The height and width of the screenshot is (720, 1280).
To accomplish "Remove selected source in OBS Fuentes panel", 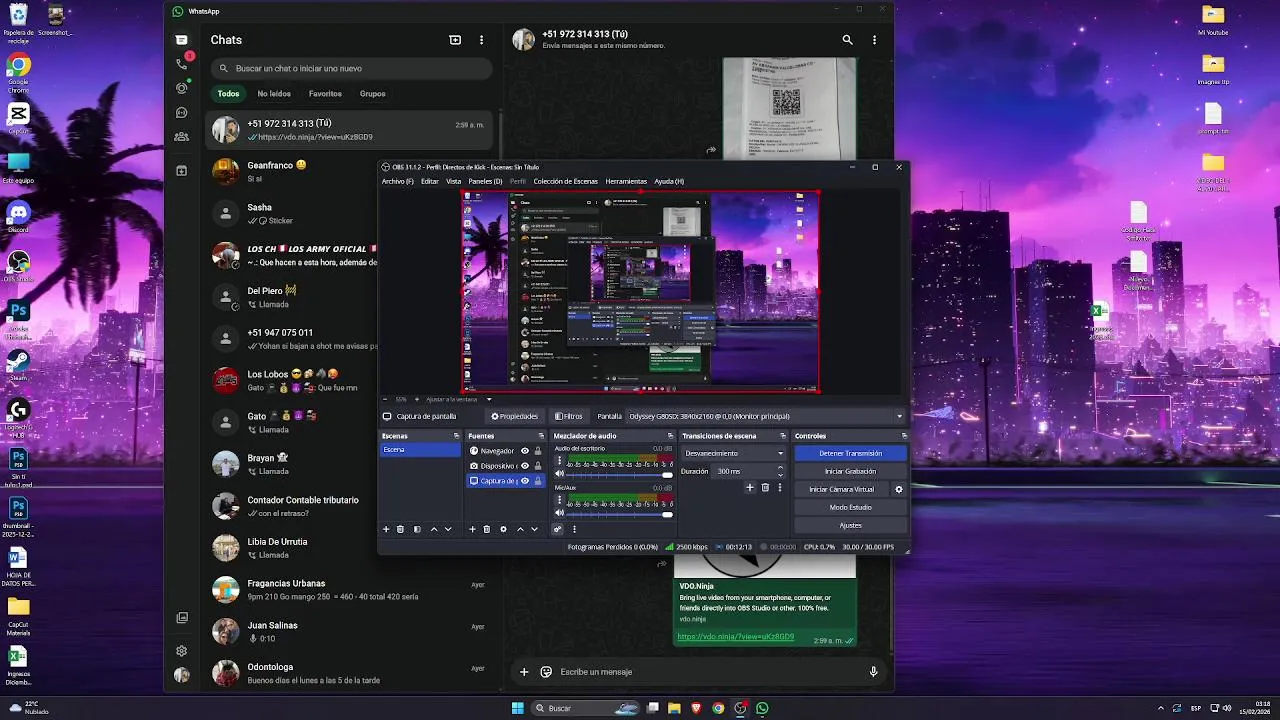I will point(487,529).
